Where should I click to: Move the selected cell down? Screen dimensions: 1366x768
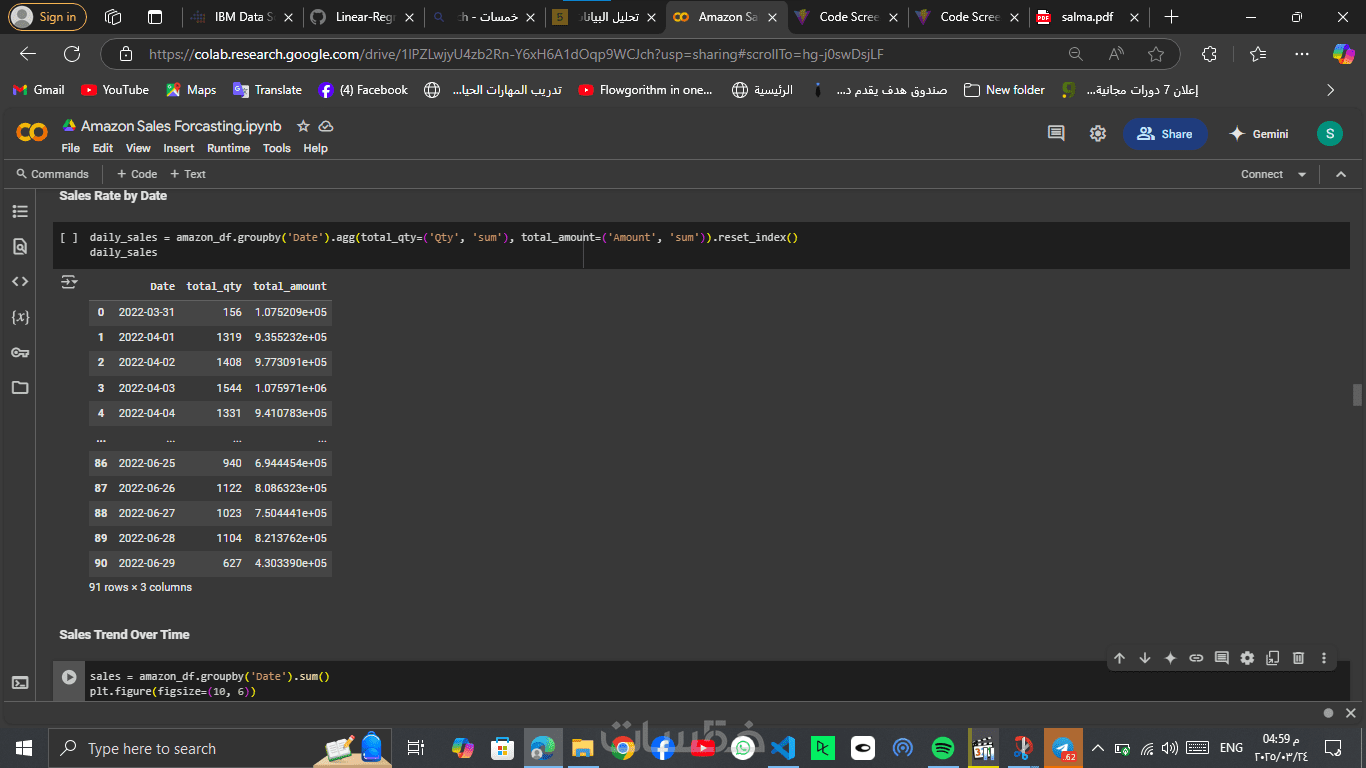pyautogui.click(x=1145, y=658)
